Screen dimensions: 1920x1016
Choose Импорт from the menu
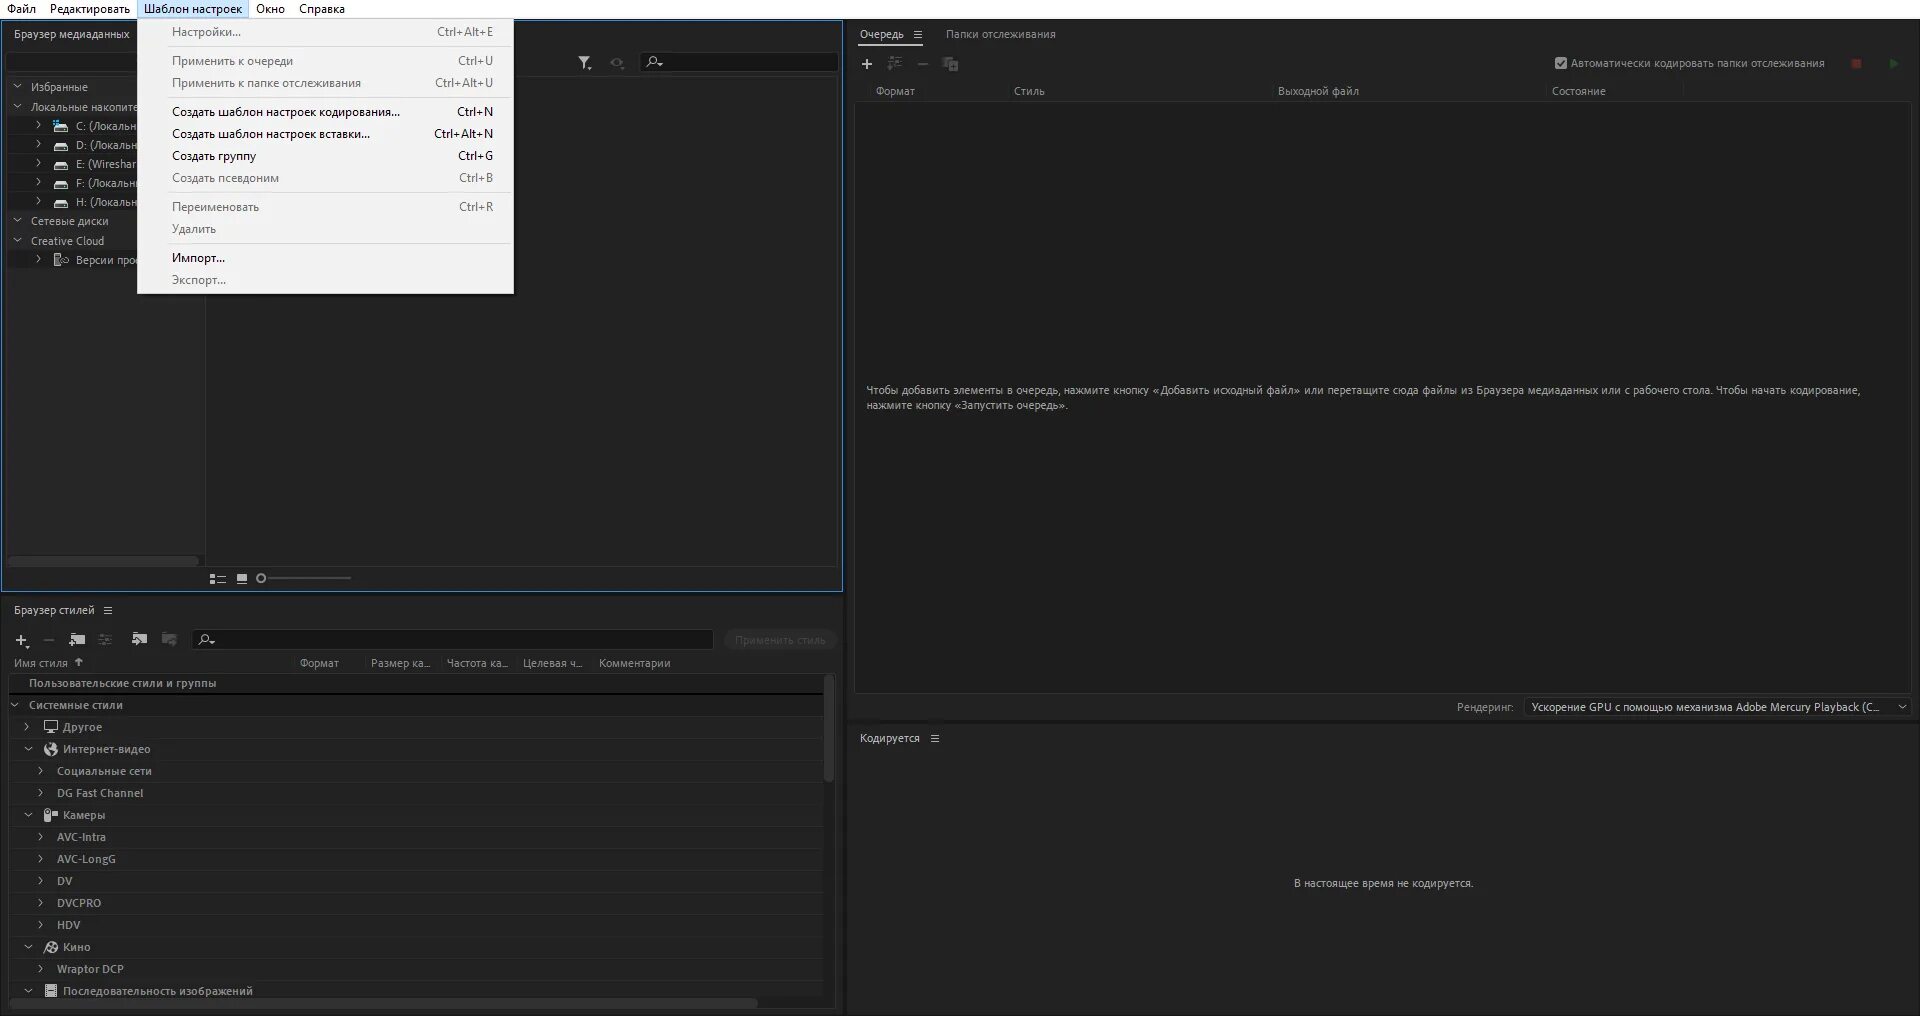point(326,258)
